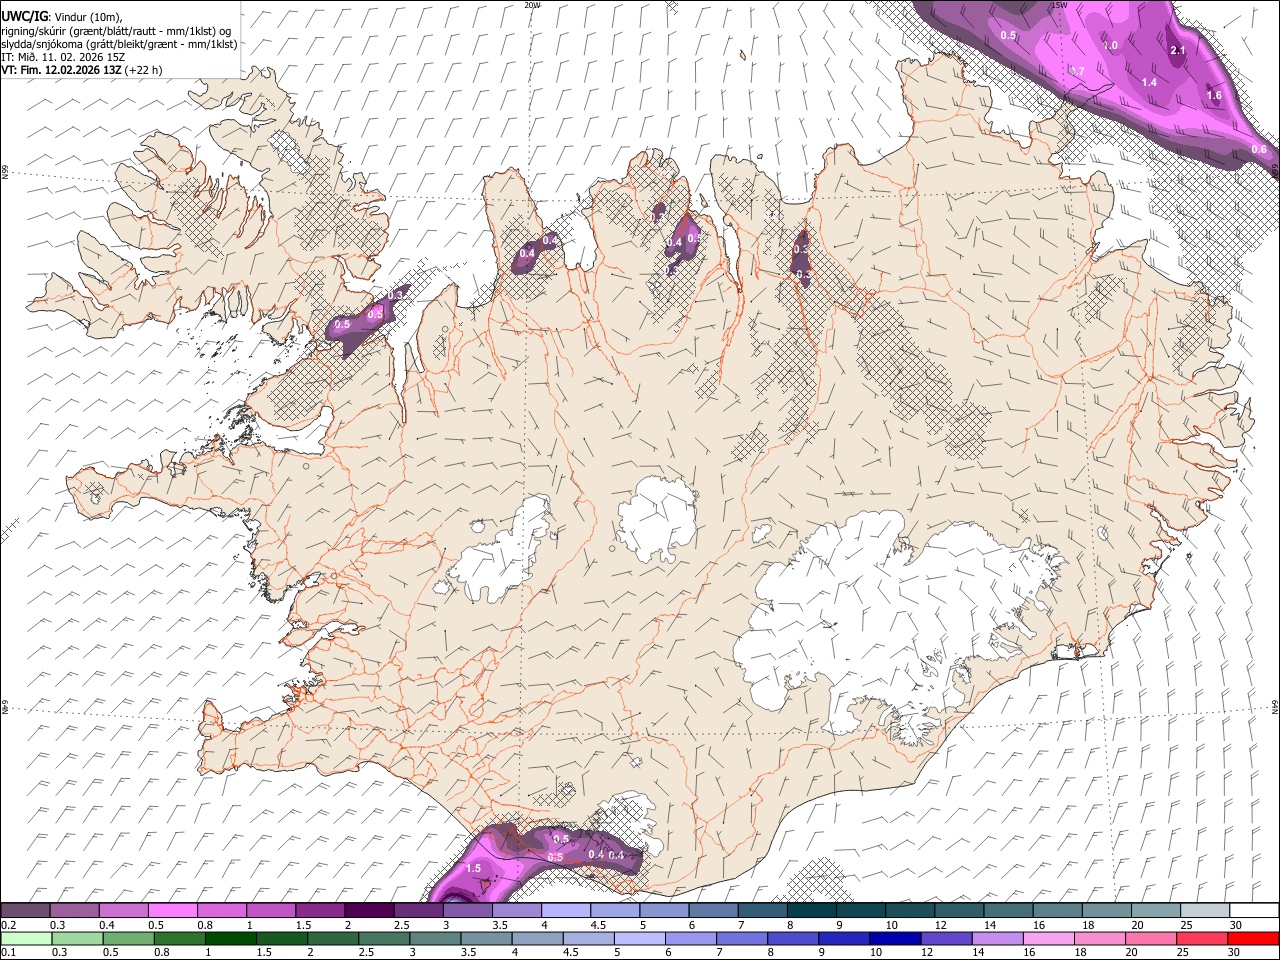Select the 0.2 swatch in the upper legend bar

(x=26, y=911)
